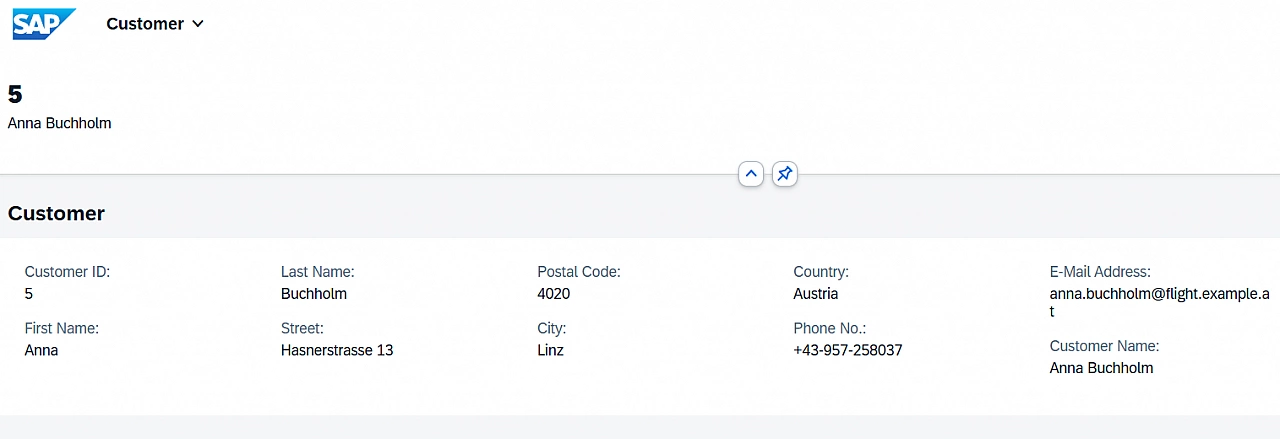The height and width of the screenshot is (439, 1280).
Task: Click the Anna Buchholm subtitle text
Action: tap(60, 123)
